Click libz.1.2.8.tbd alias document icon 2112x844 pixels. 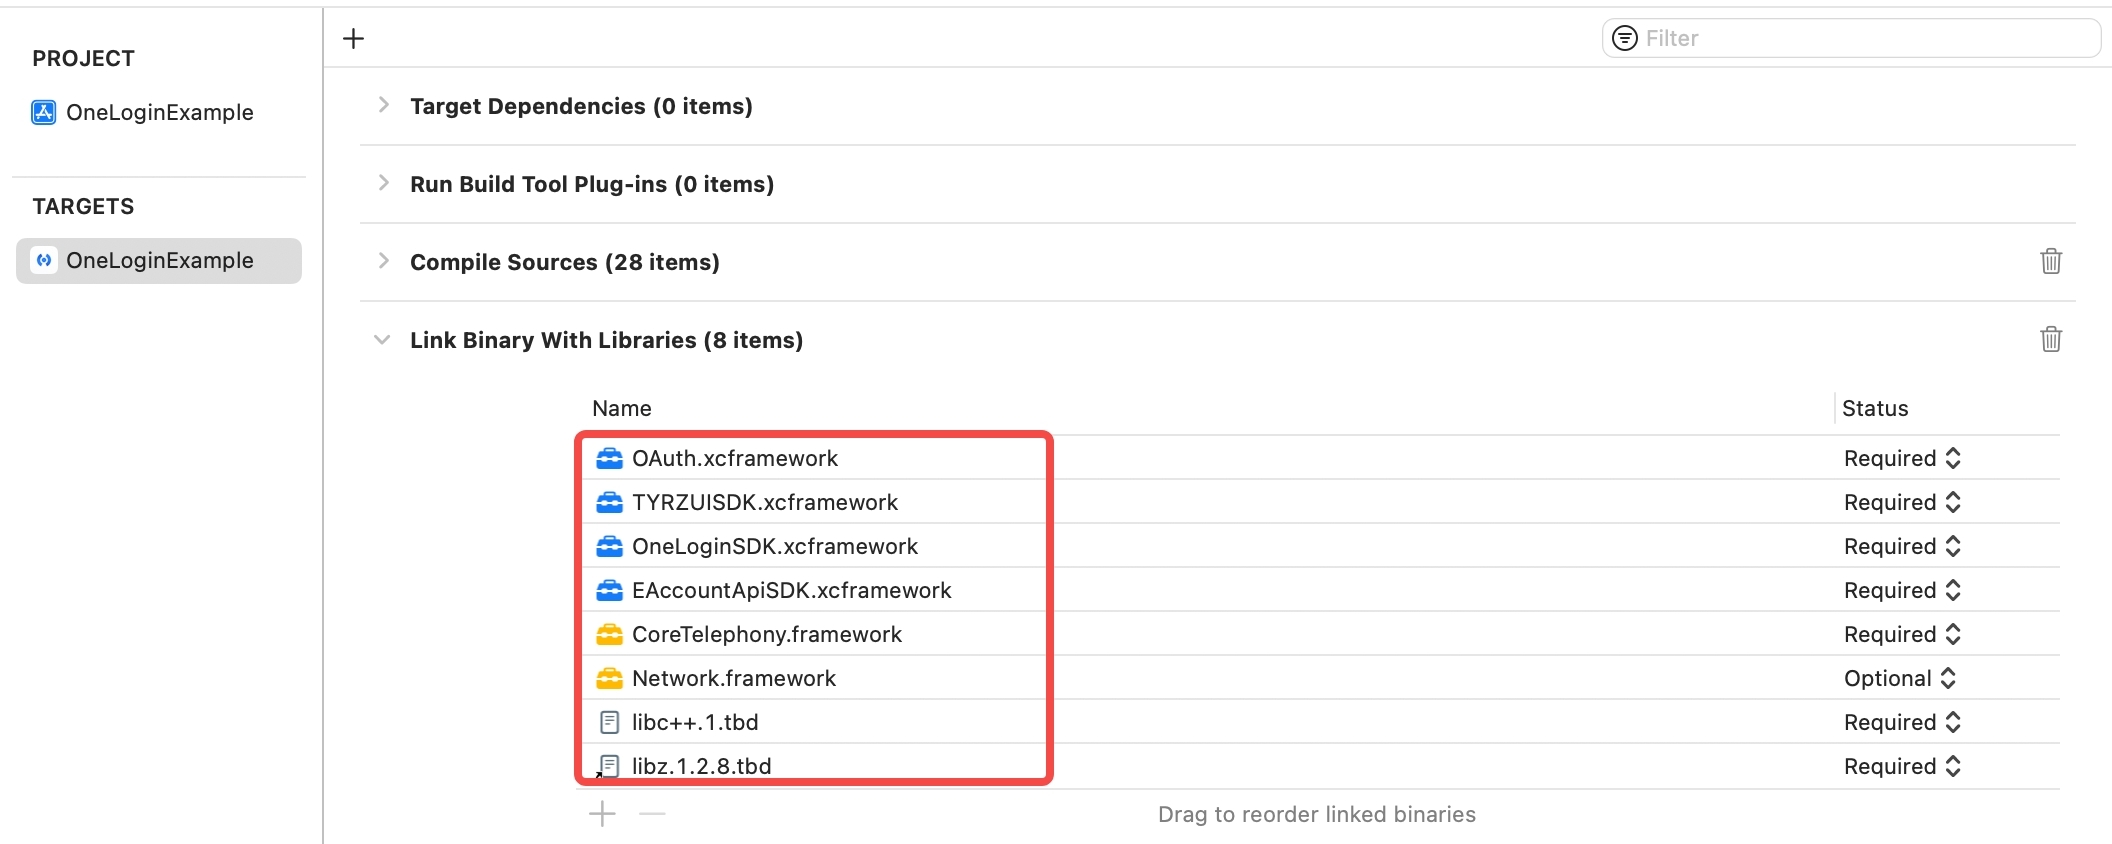tap(608, 766)
